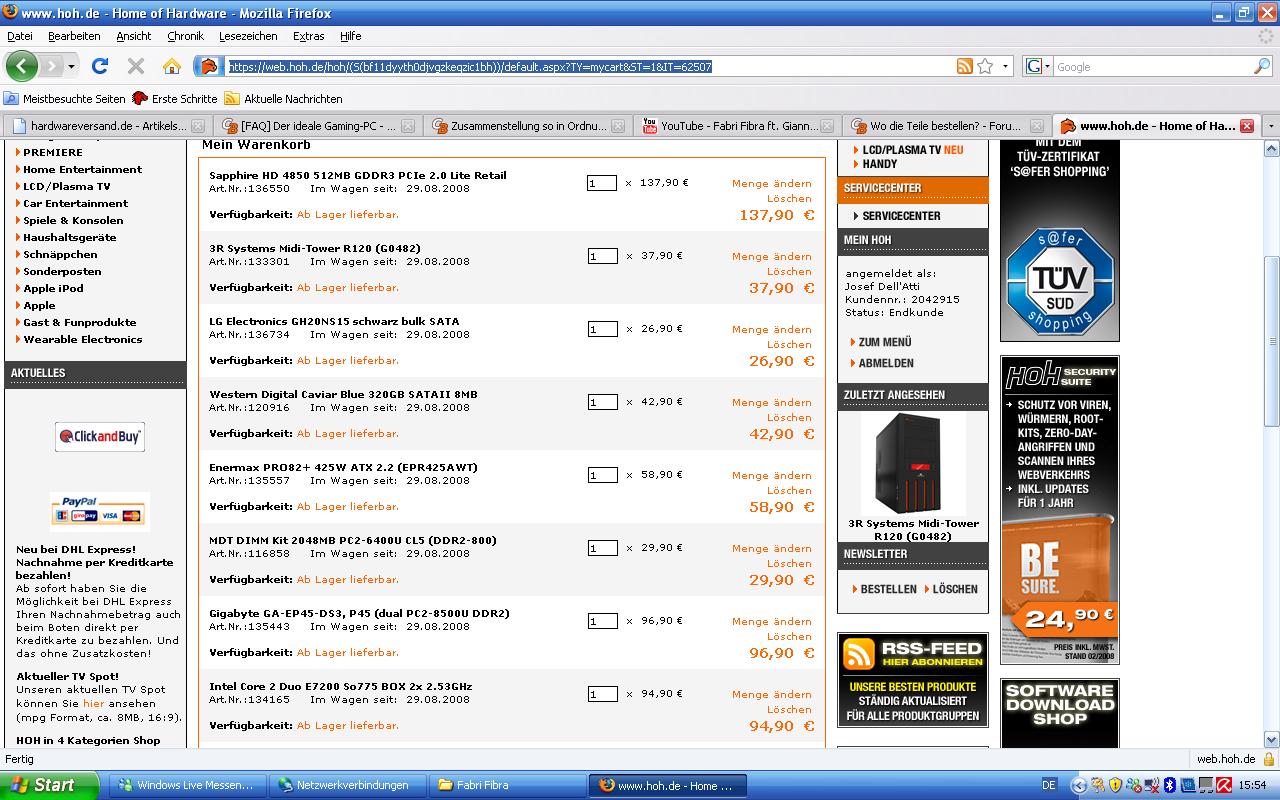This screenshot has width=1280, height=800.
Task: Open the list-all-tabs dropdown
Action: (x=1271, y=126)
